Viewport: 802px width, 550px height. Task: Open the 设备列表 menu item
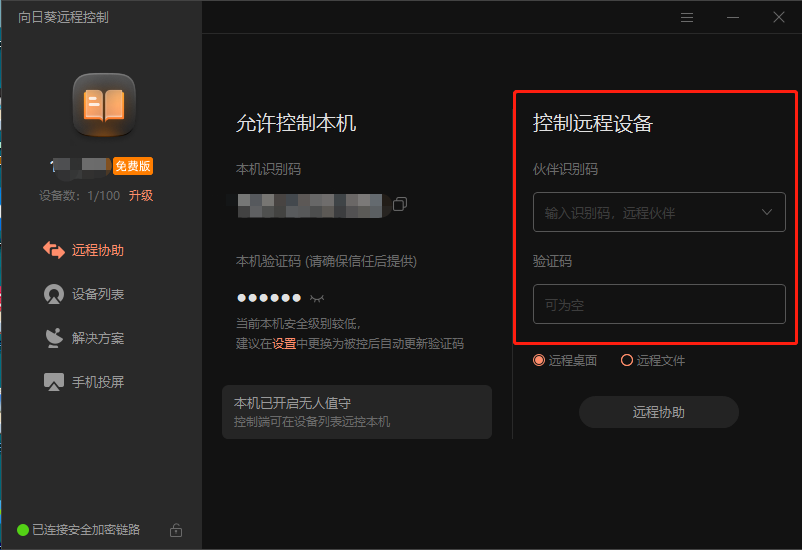pos(98,294)
